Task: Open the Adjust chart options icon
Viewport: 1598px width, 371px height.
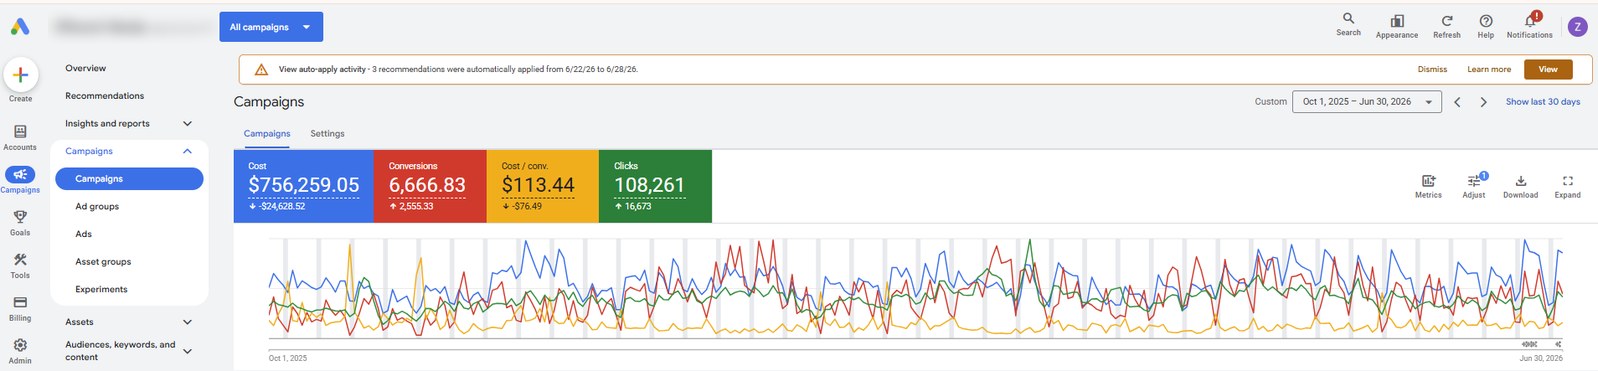Action: (x=1474, y=181)
